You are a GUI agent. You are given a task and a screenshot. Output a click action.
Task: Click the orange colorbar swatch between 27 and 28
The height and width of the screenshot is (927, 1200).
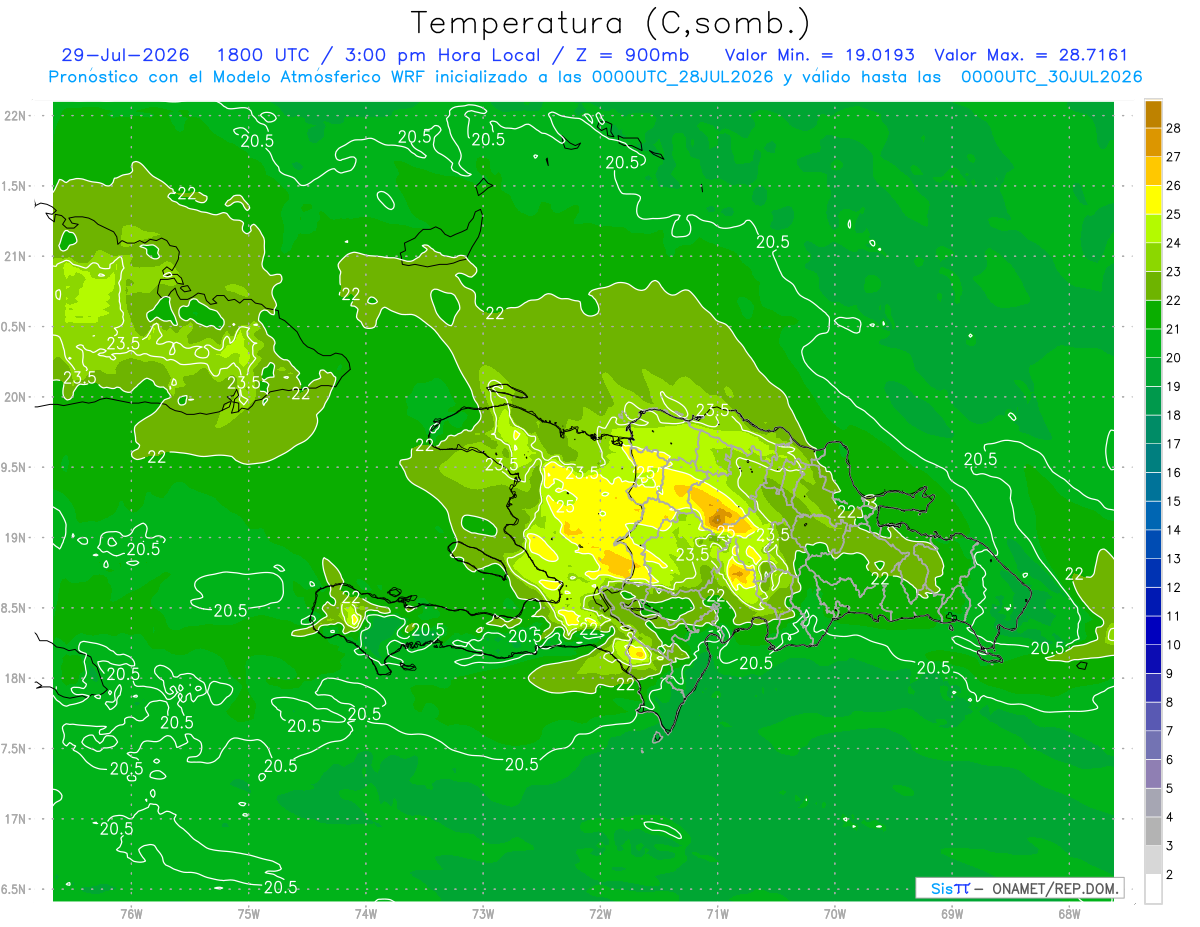click(x=1153, y=142)
